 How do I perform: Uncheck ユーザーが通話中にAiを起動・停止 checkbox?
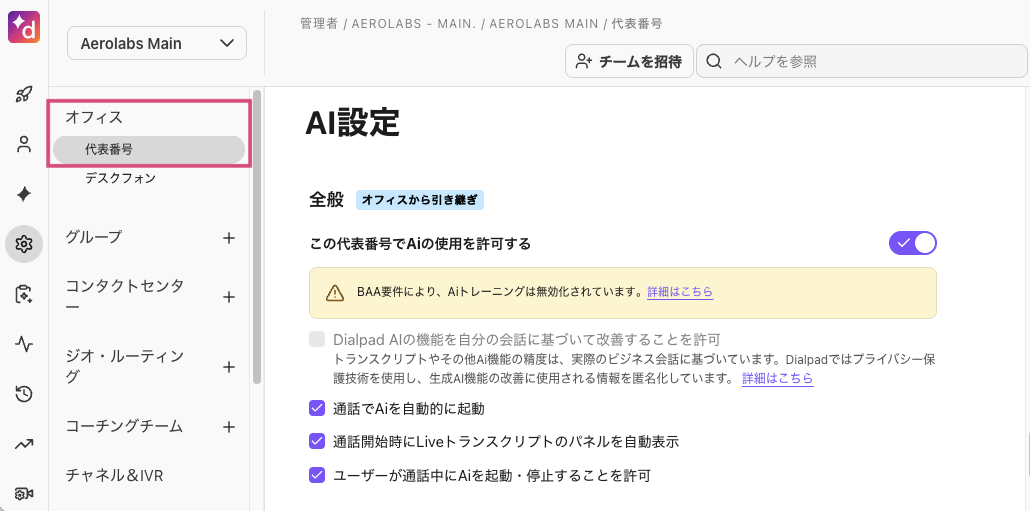[x=317, y=475]
